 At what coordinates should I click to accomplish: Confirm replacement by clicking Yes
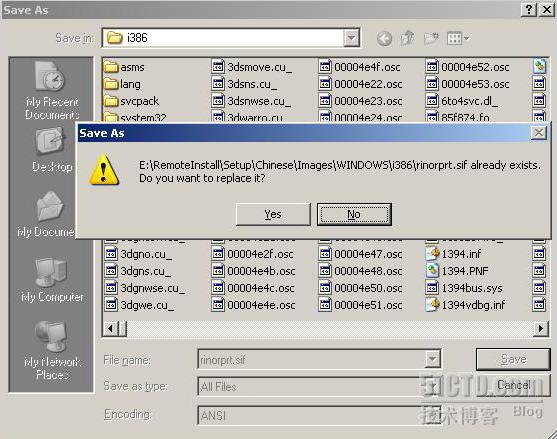tap(273, 214)
